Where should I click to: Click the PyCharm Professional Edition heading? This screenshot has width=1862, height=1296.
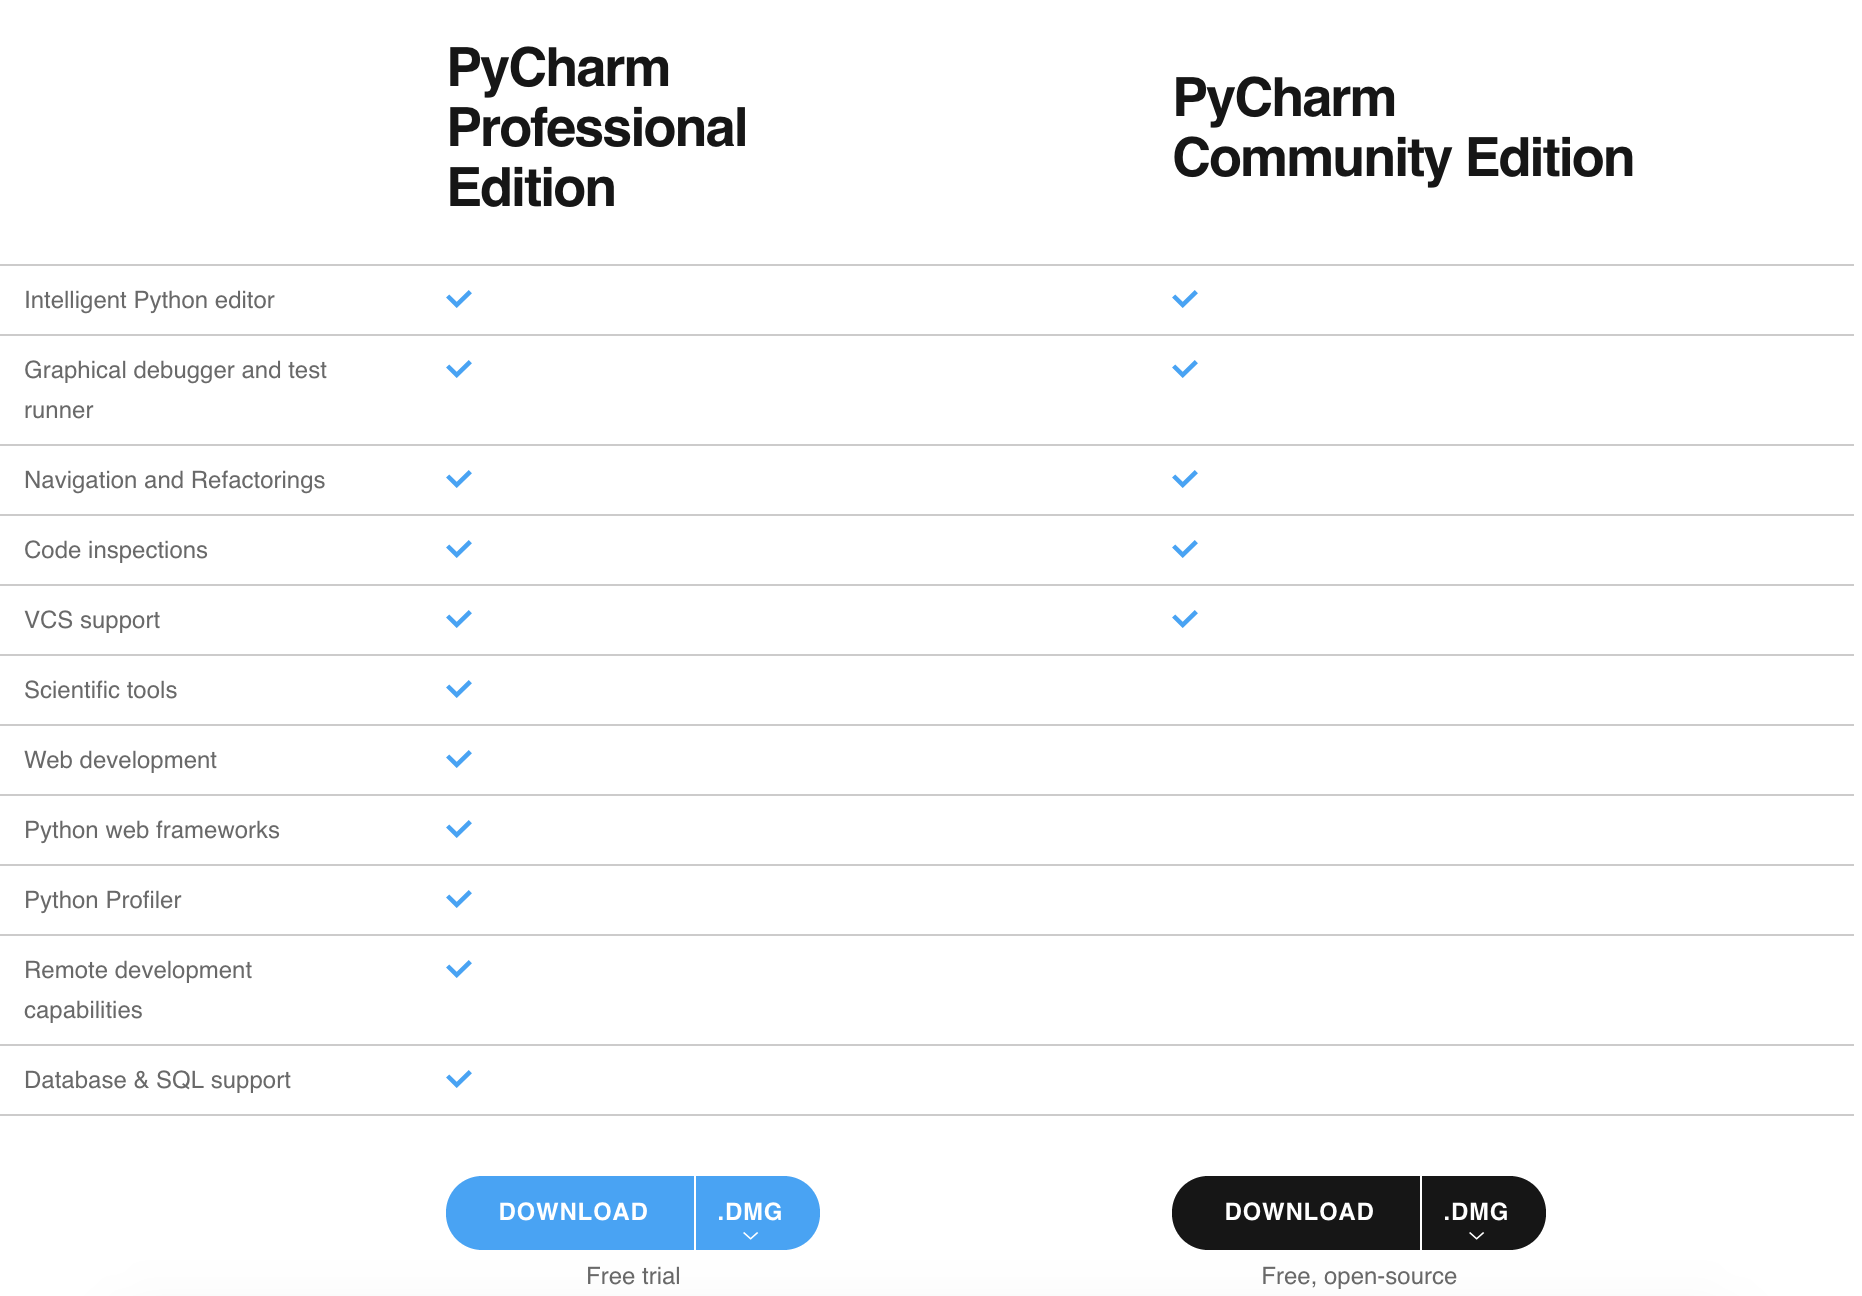597,128
